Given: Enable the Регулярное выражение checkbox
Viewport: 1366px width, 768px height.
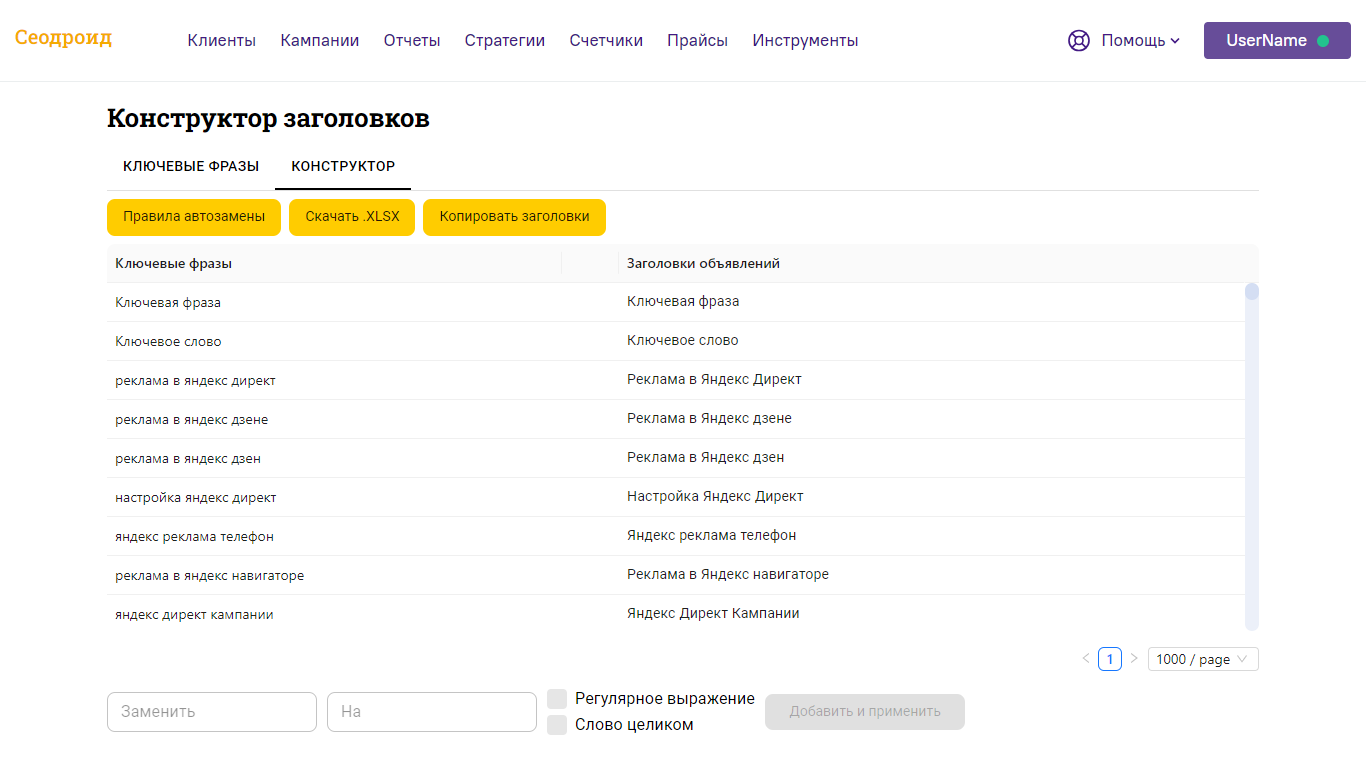Looking at the screenshot, I should pyautogui.click(x=557, y=699).
